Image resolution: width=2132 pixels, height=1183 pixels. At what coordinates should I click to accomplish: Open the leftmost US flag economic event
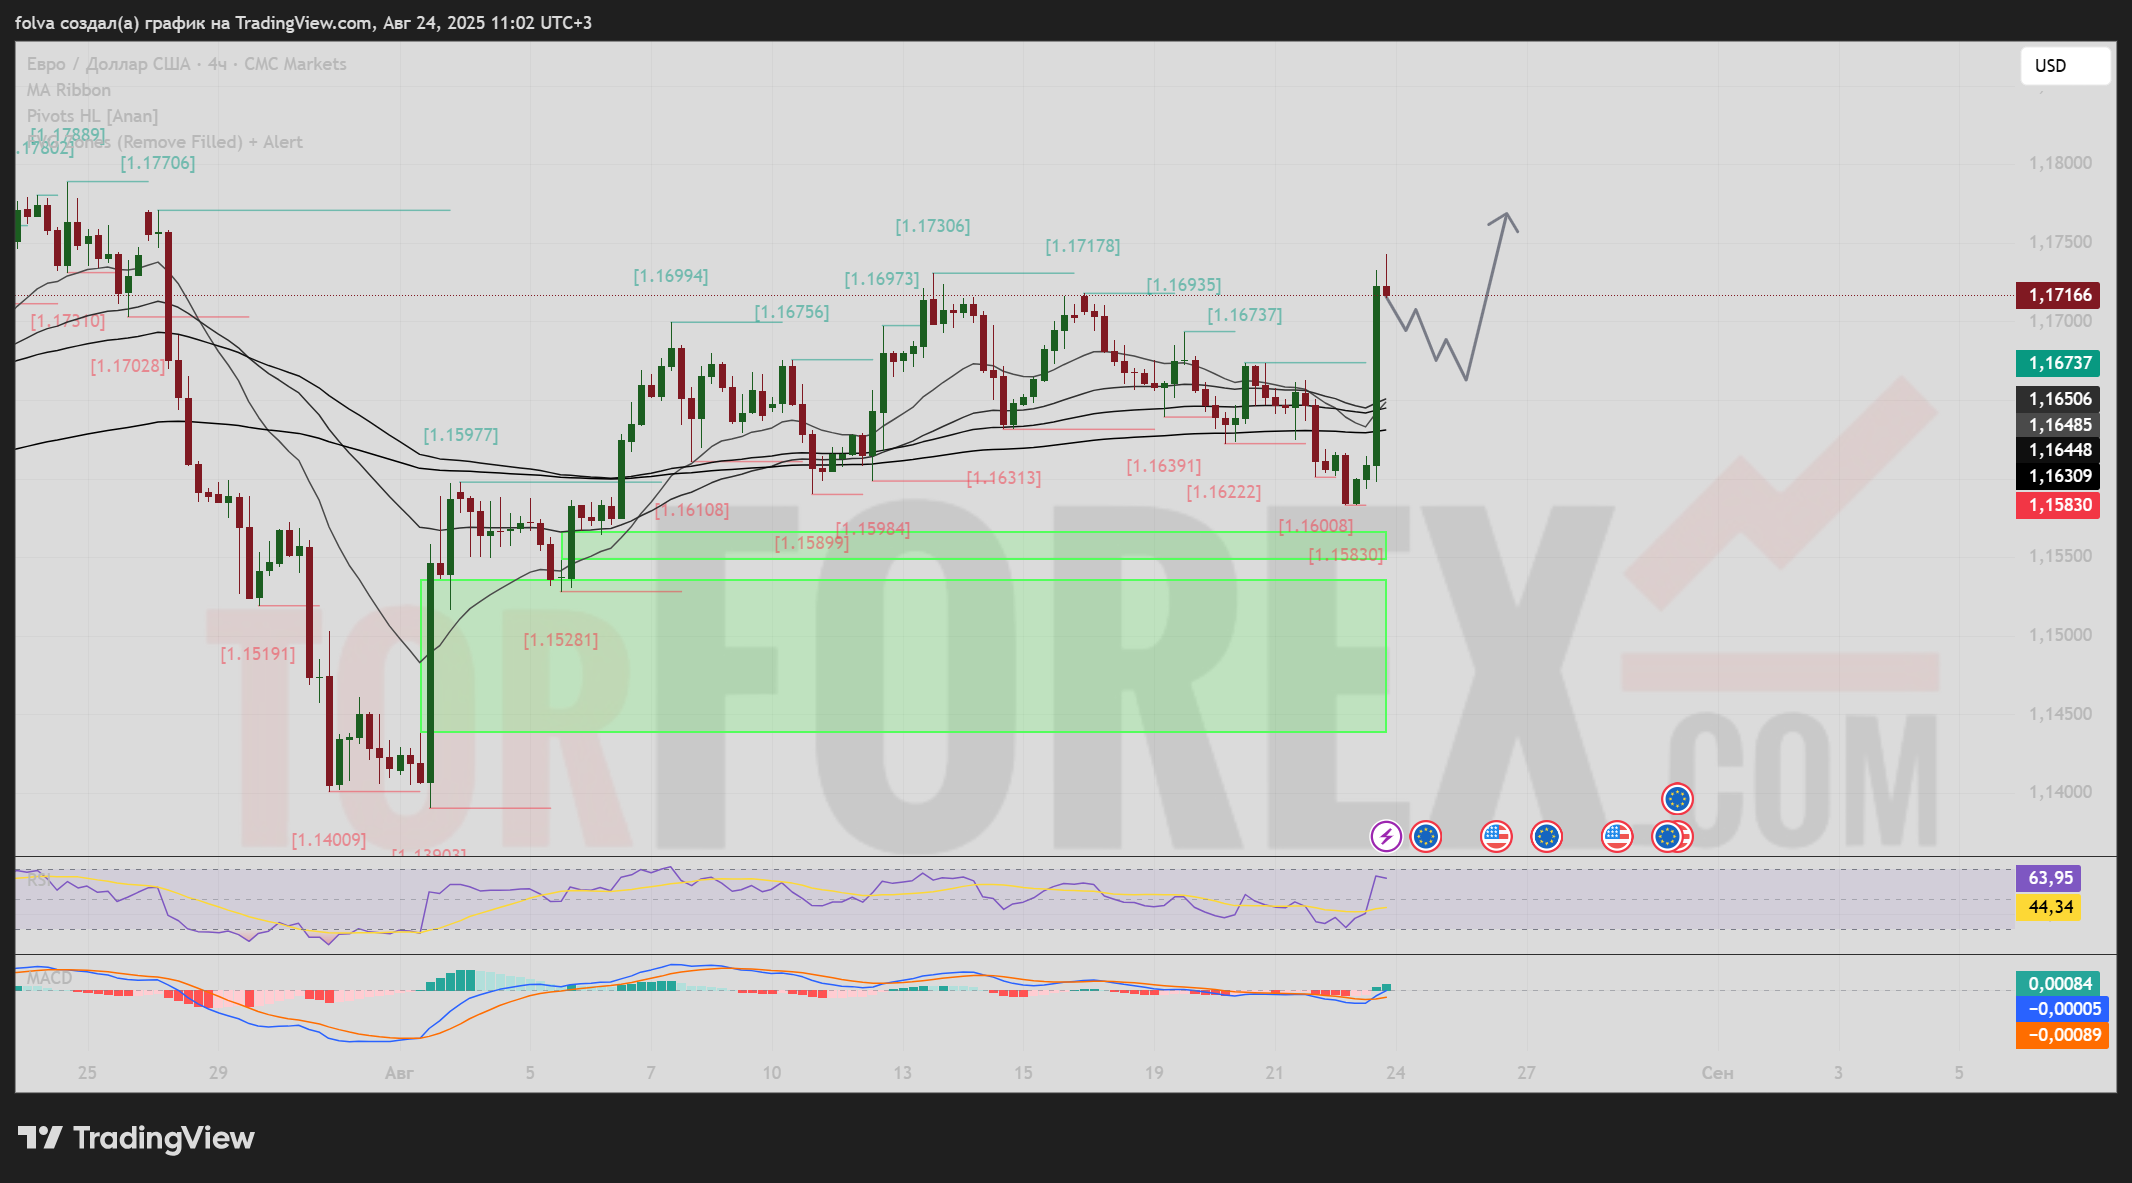point(1495,836)
